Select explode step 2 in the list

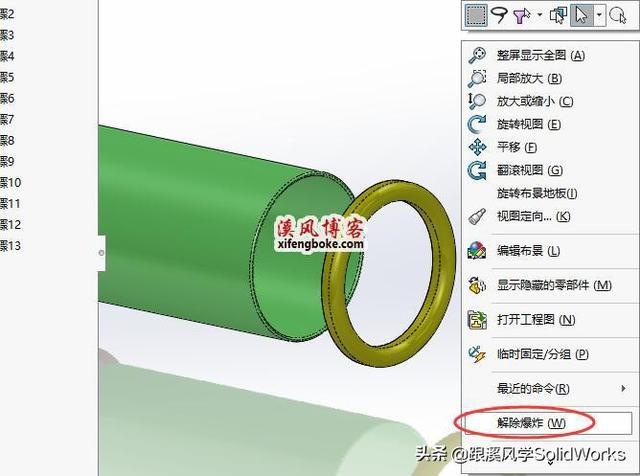7,14
